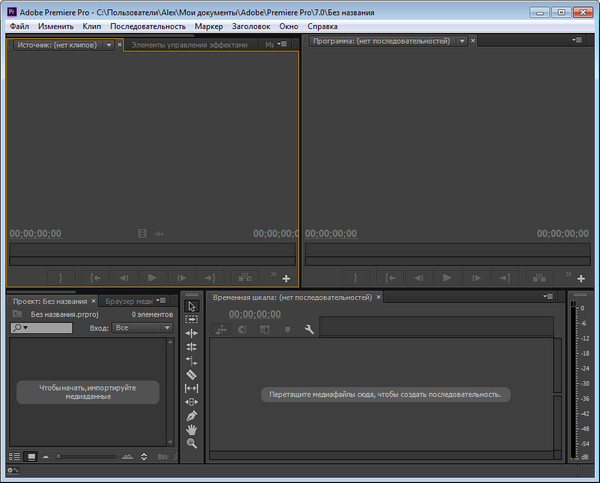Step back one frame in Source monitor

pos(124,277)
